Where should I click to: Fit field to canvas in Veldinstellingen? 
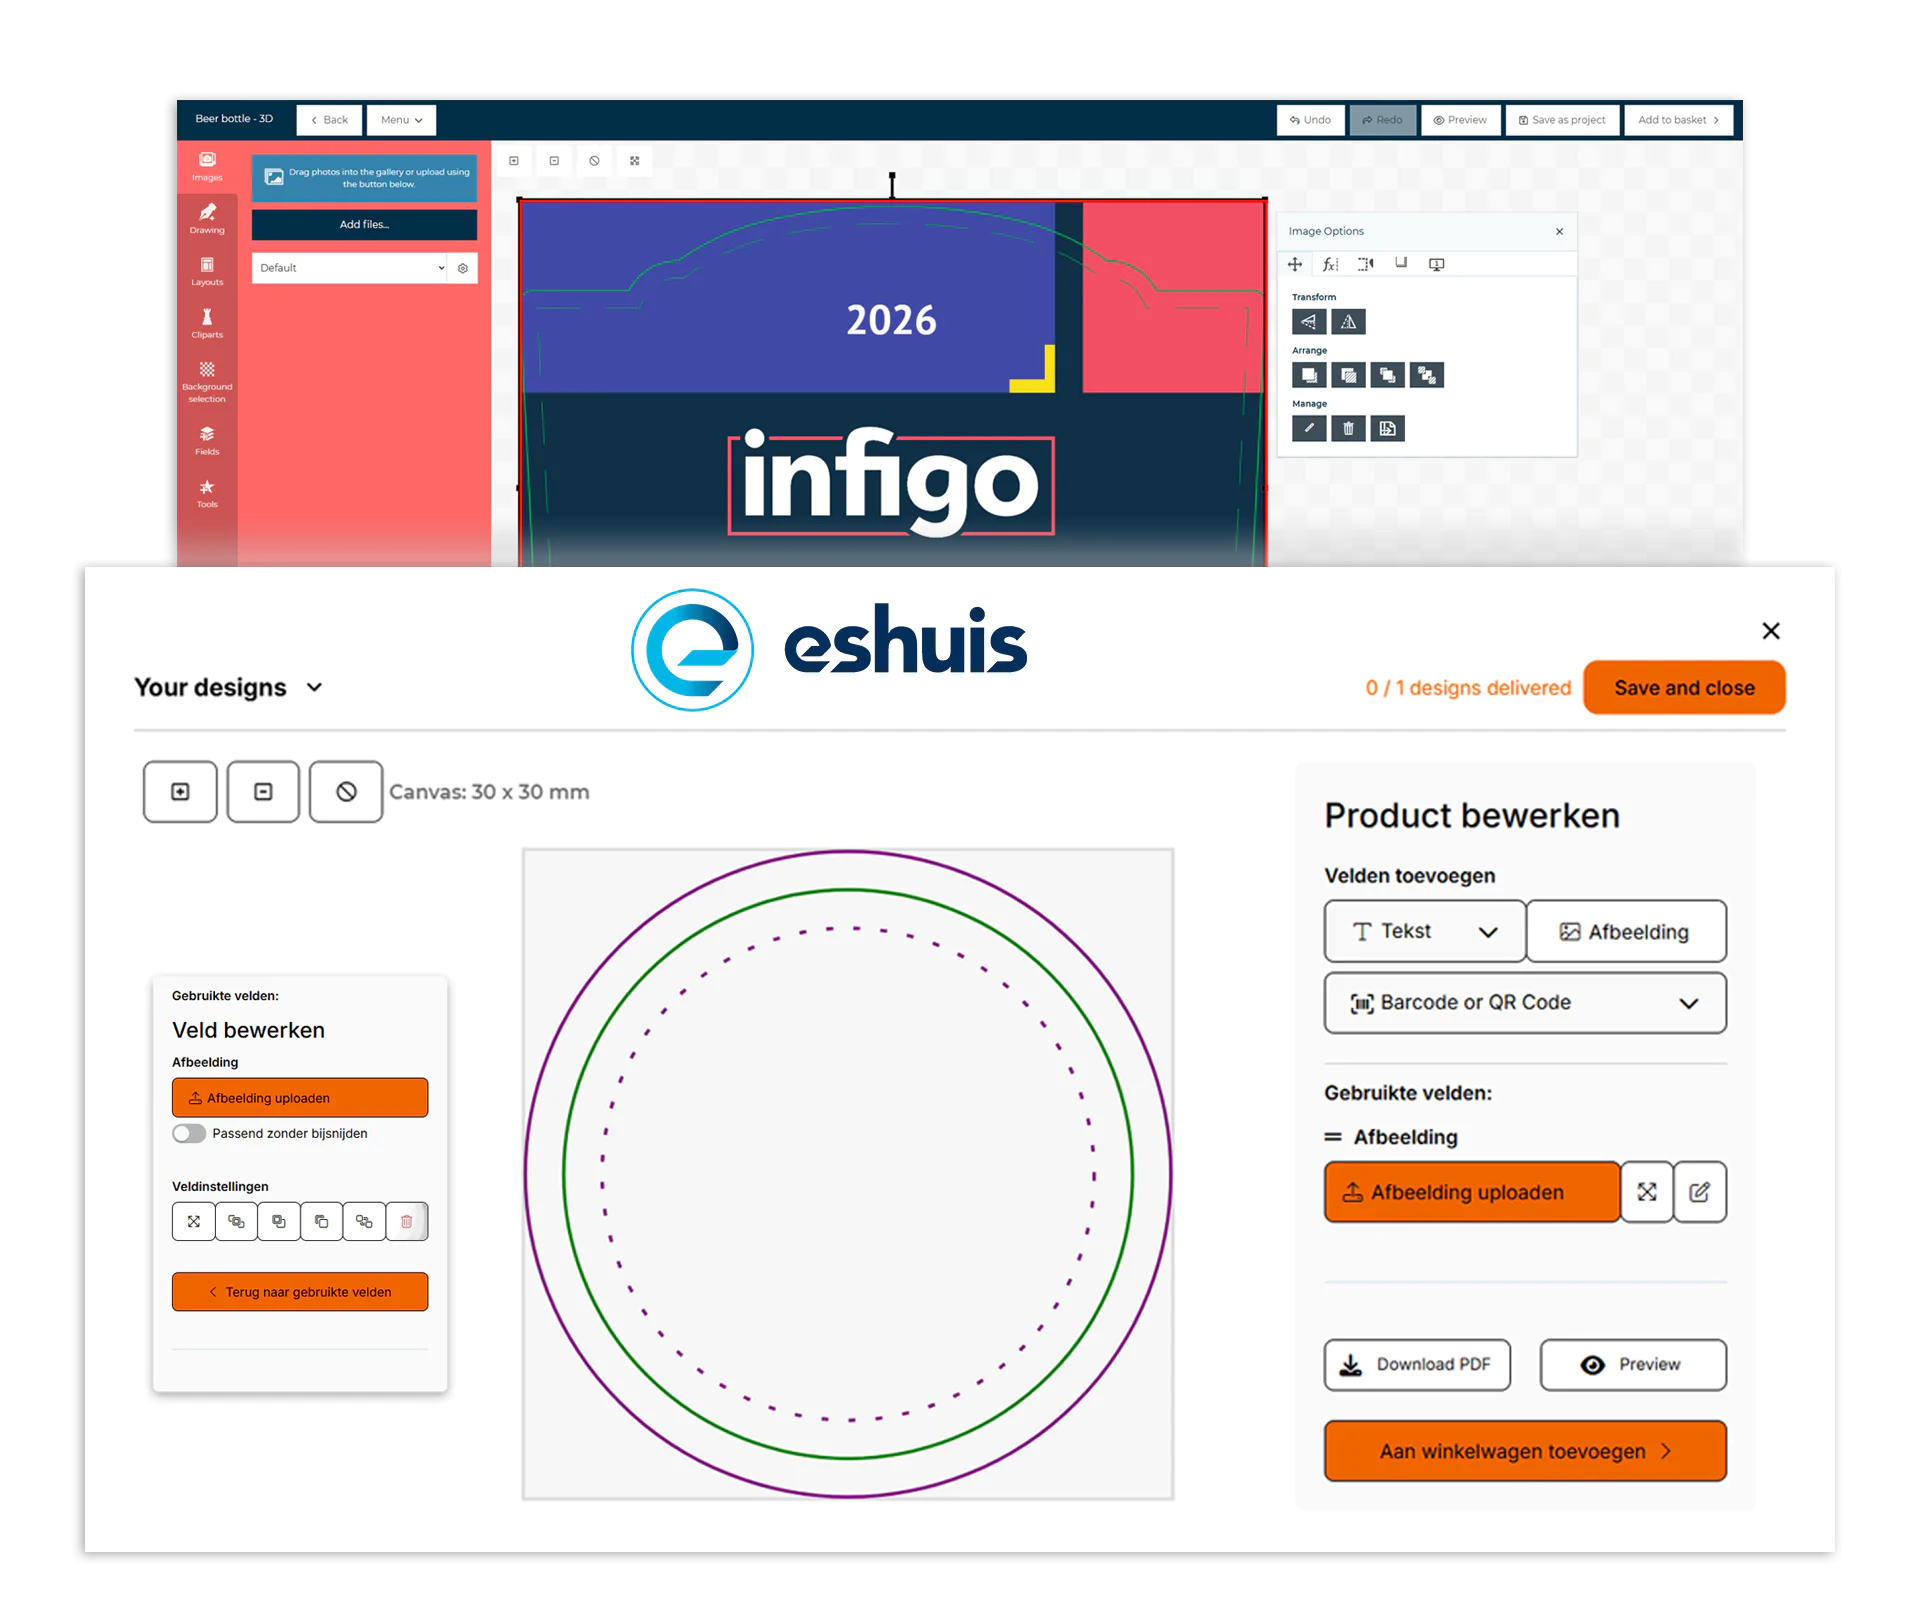pos(194,1221)
